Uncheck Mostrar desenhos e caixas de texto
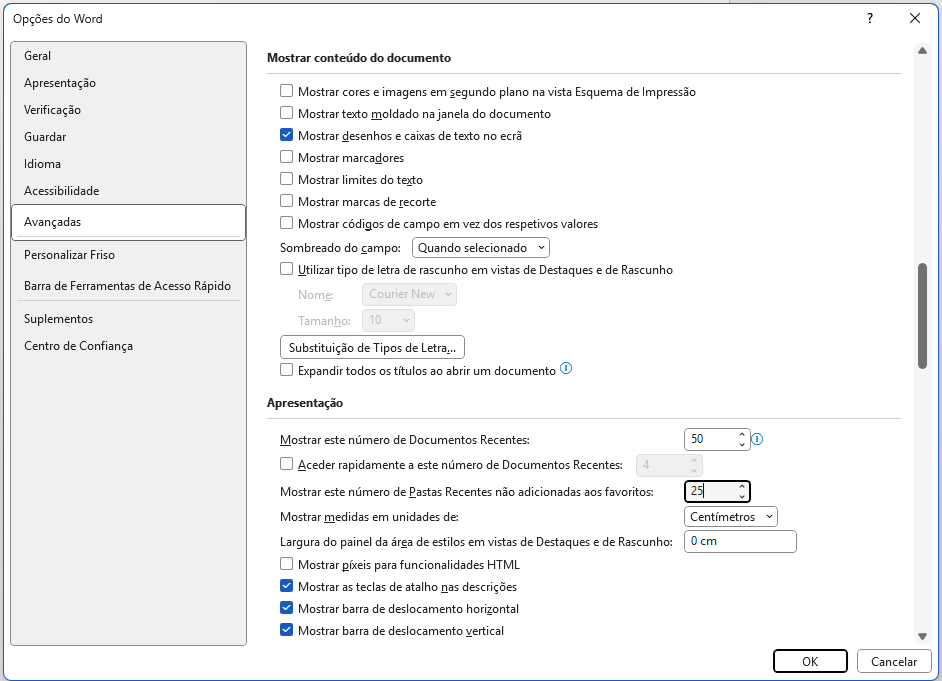 [x=287, y=135]
